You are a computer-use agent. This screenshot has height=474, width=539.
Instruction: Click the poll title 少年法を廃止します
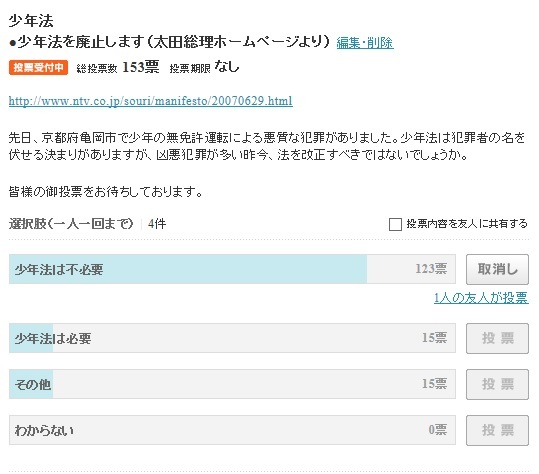coord(81,42)
